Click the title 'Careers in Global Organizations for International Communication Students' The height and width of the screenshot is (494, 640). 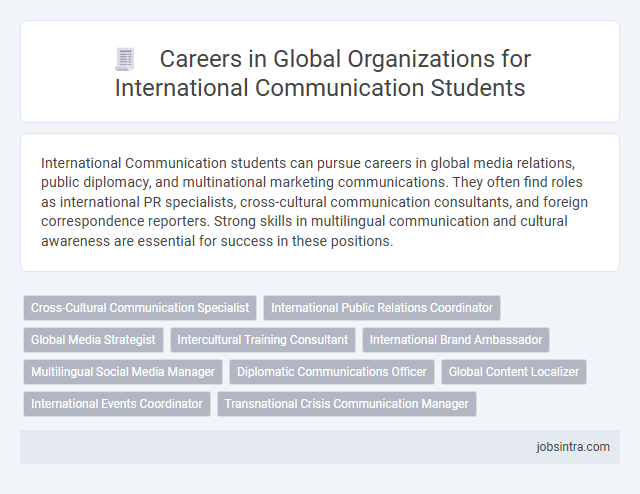(322, 73)
